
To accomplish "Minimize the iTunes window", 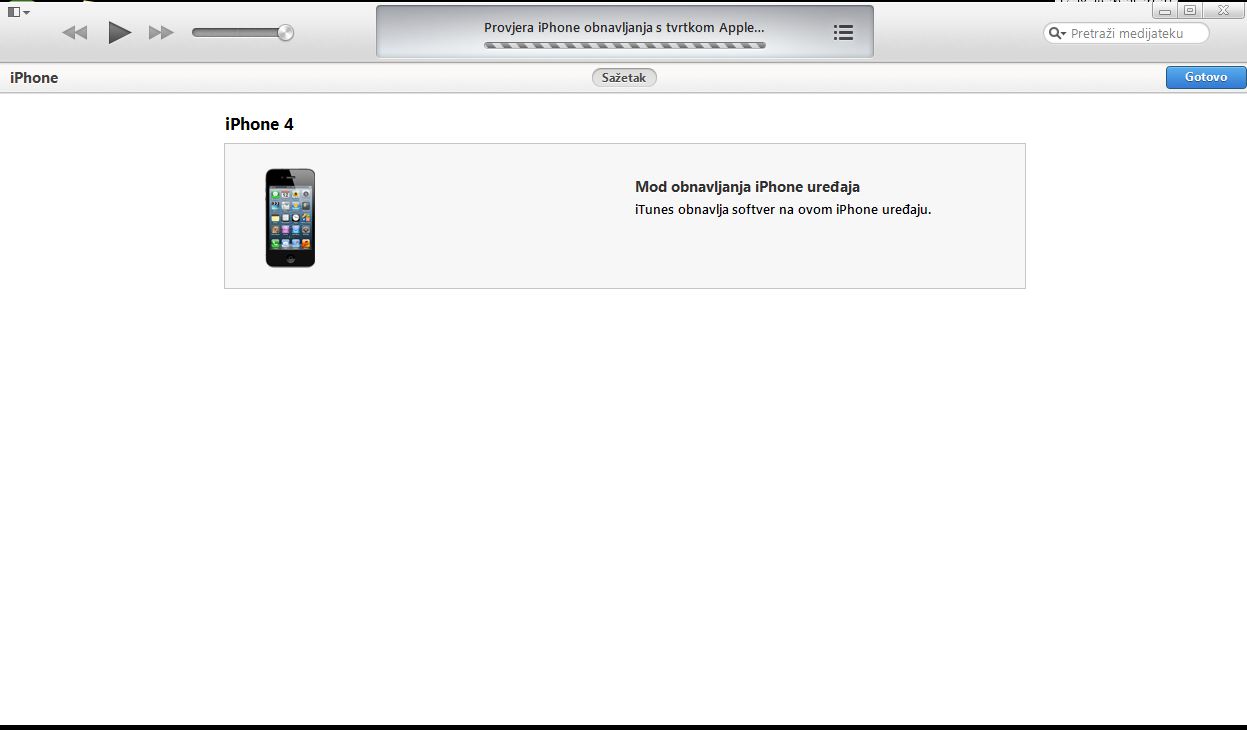I will tap(1165, 11).
